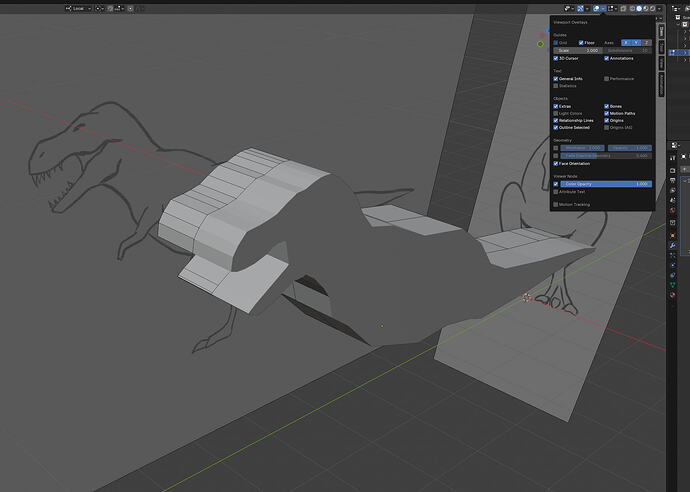Toggle the Y axis line button
Viewport: 690px width, 492px height.
[x=636, y=43]
